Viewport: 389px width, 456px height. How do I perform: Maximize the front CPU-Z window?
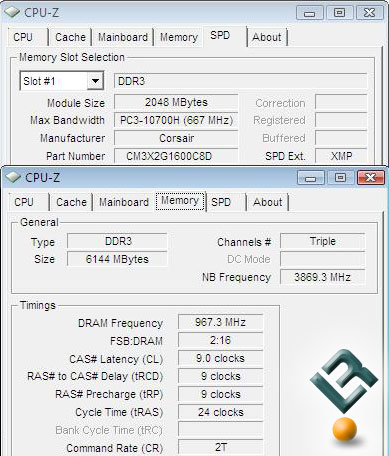340,178
